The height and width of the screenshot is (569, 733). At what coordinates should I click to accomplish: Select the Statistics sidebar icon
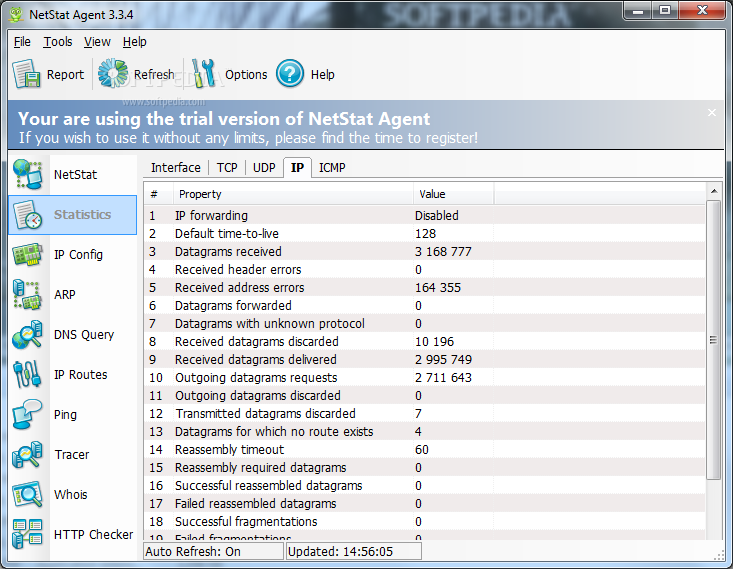pyautogui.click(x=28, y=215)
